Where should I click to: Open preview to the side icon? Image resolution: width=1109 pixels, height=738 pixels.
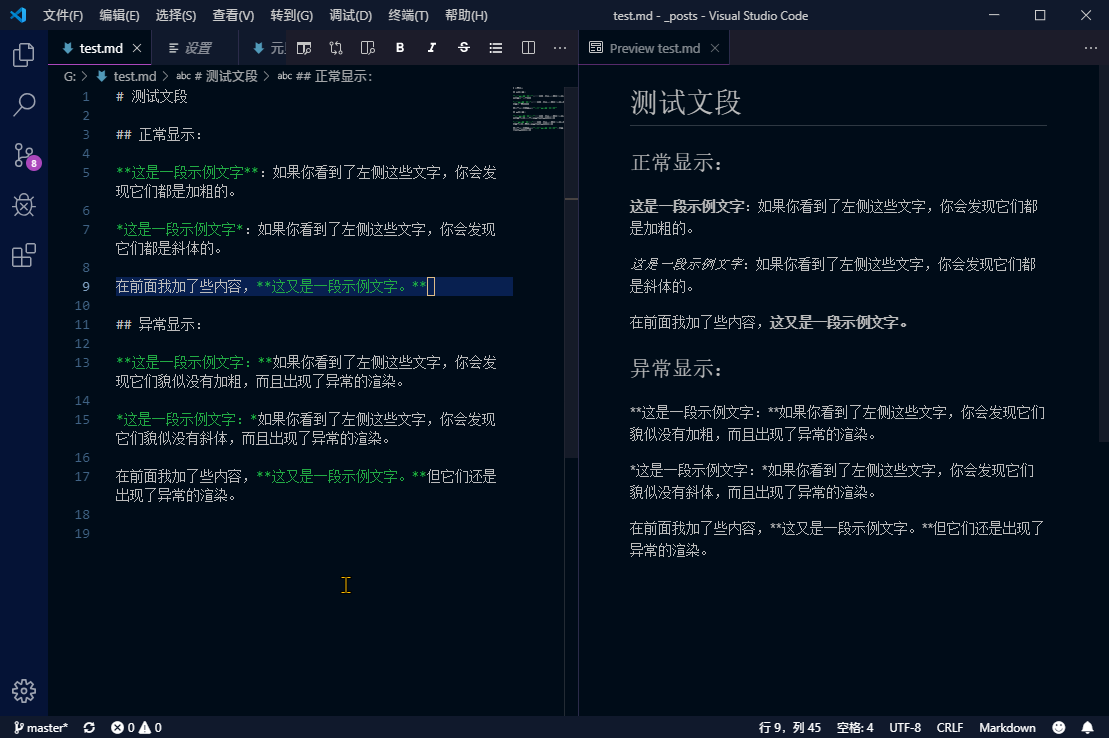(304, 48)
